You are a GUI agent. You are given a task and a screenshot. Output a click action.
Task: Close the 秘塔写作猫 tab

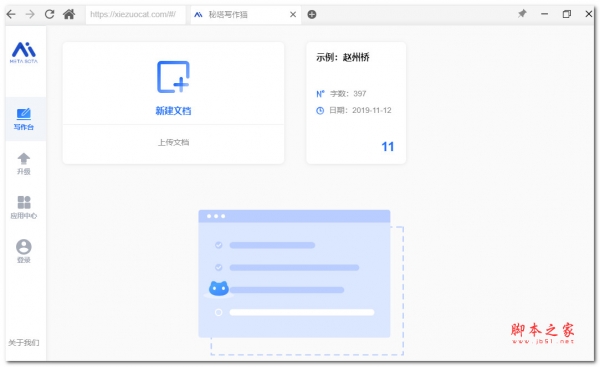click(x=293, y=15)
